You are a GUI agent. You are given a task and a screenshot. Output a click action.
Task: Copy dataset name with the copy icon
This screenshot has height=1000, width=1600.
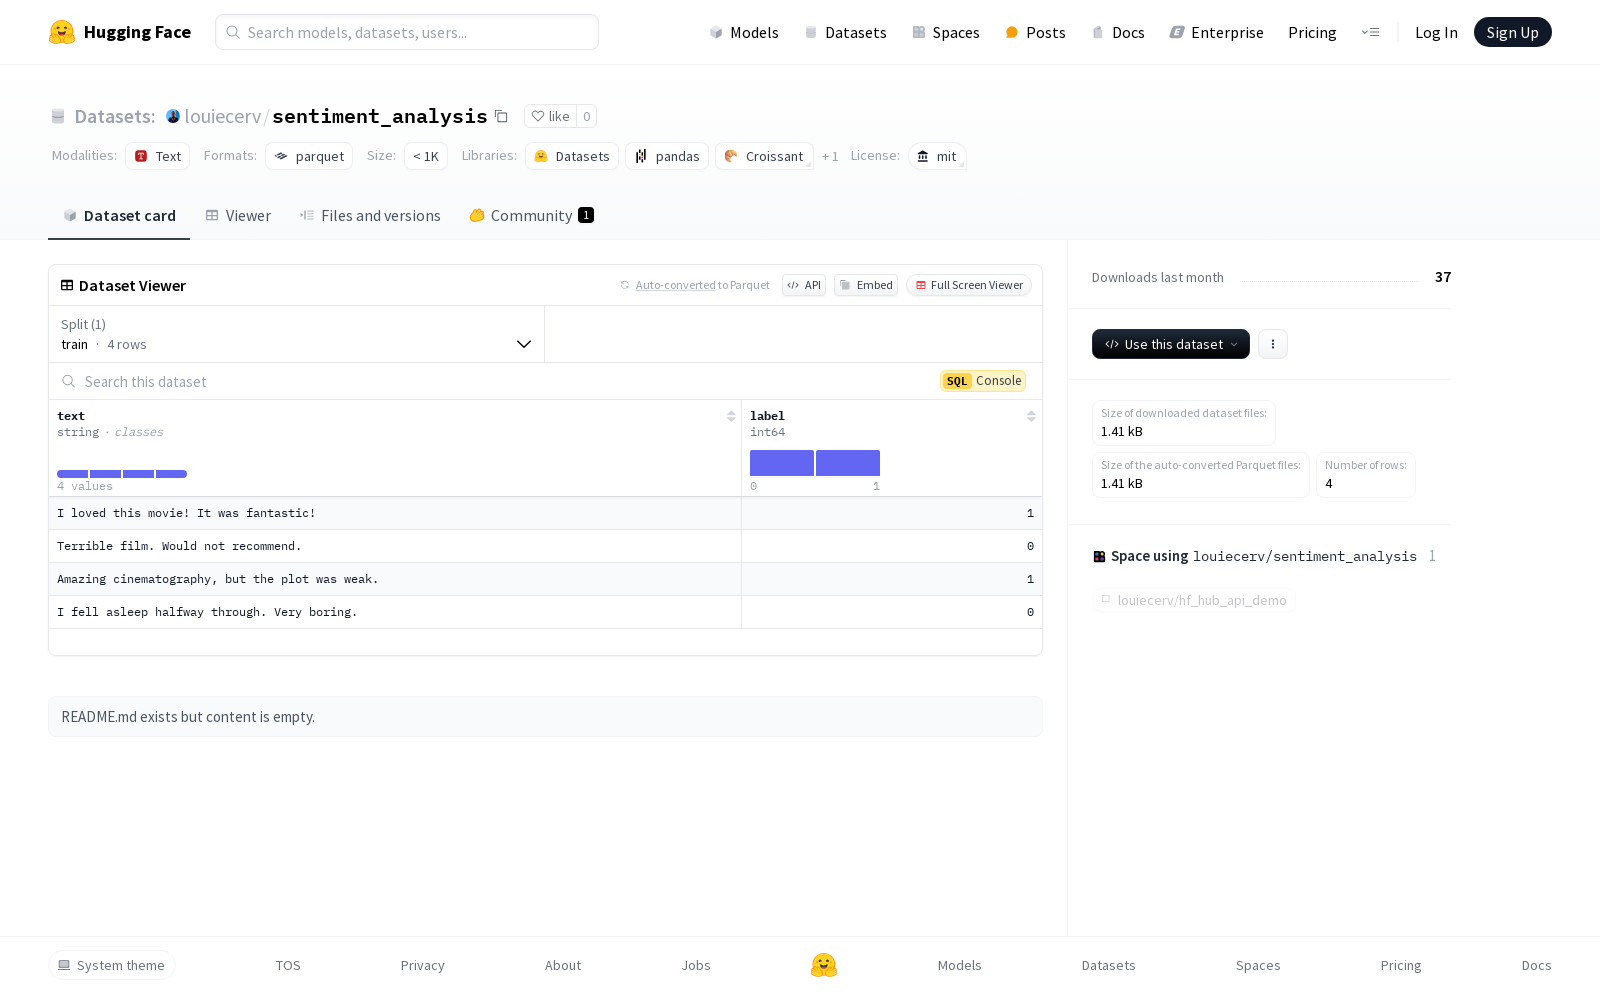(x=501, y=117)
